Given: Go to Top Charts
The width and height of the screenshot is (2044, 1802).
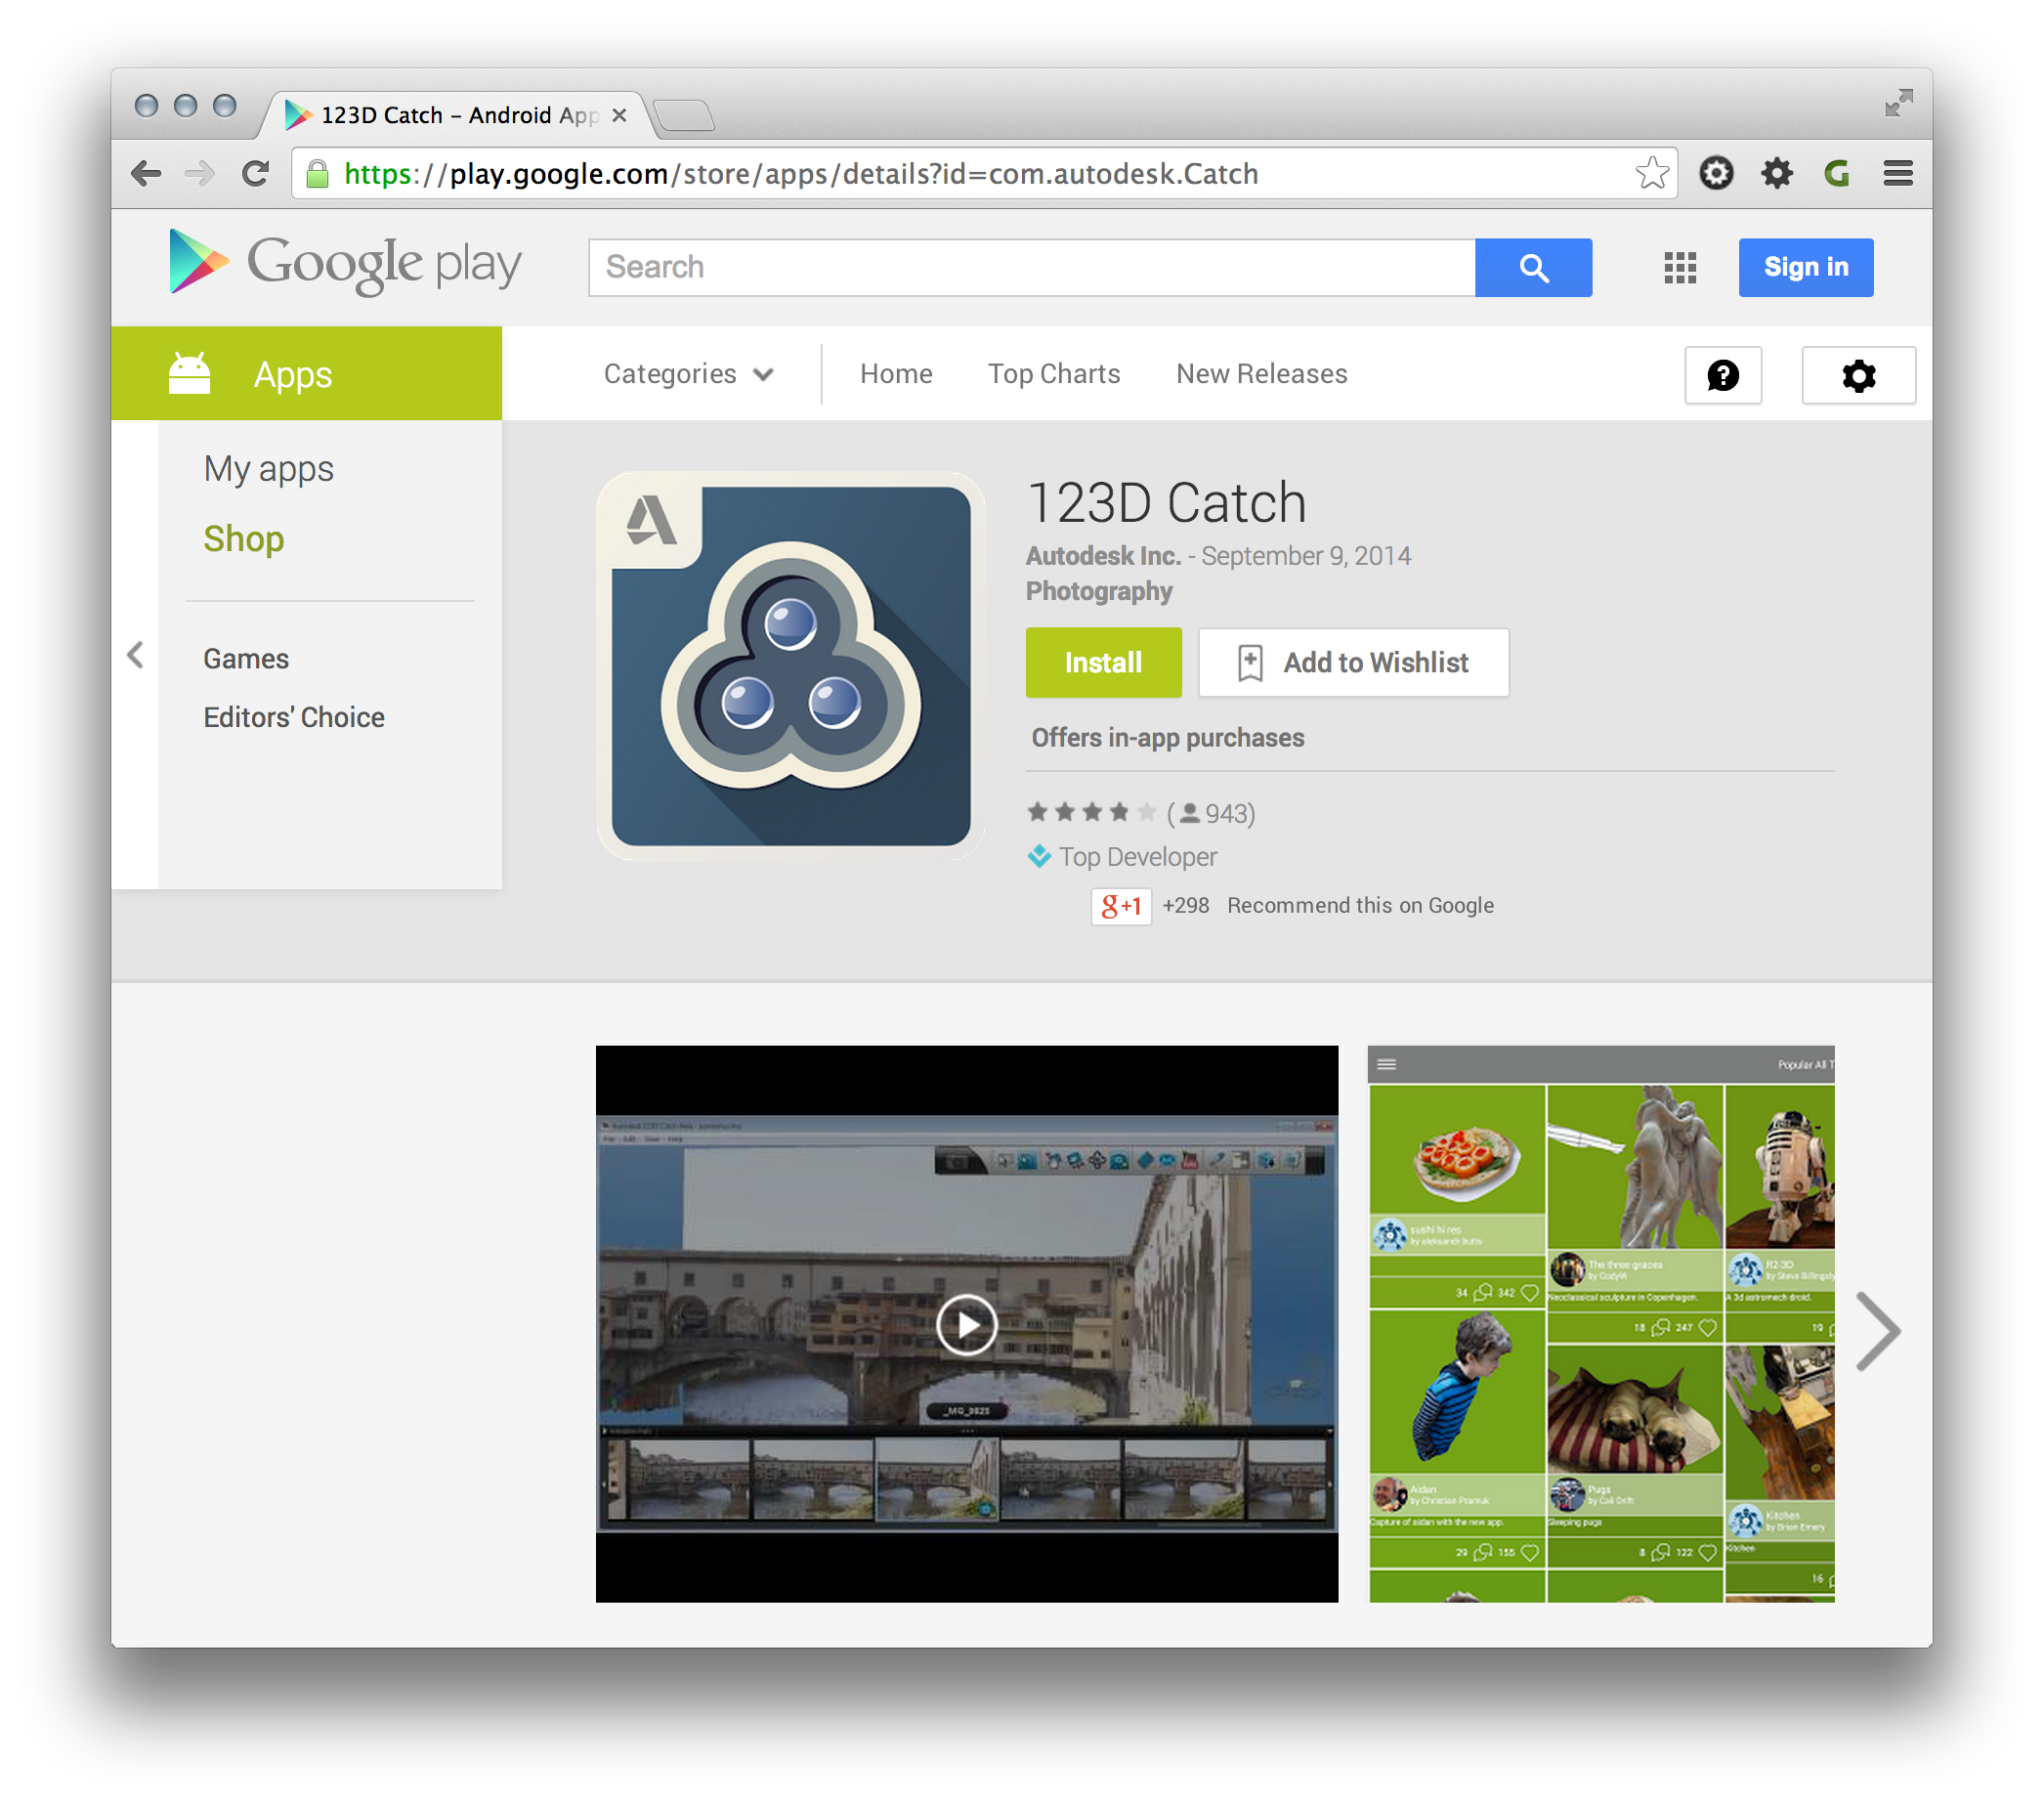Looking at the screenshot, I should pyautogui.click(x=1053, y=374).
